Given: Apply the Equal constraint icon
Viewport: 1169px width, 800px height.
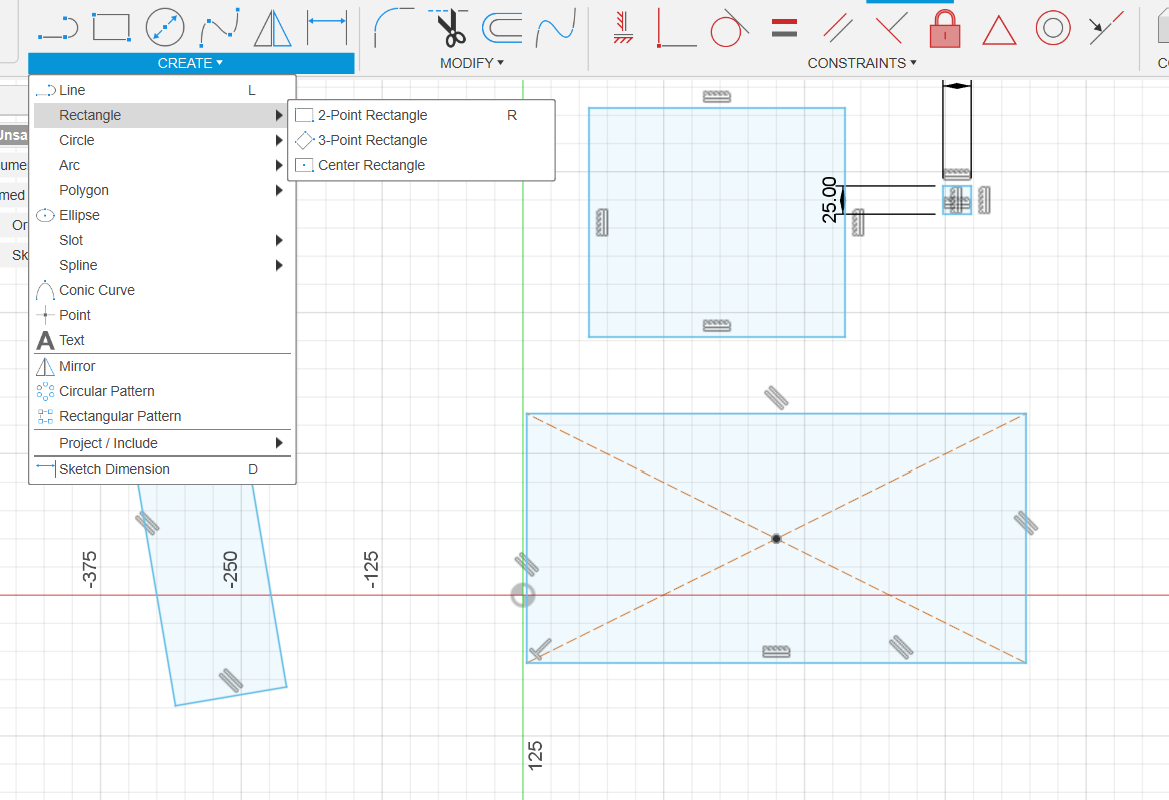Looking at the screenshot, I should pyautogui.click(x=784, y=28).
